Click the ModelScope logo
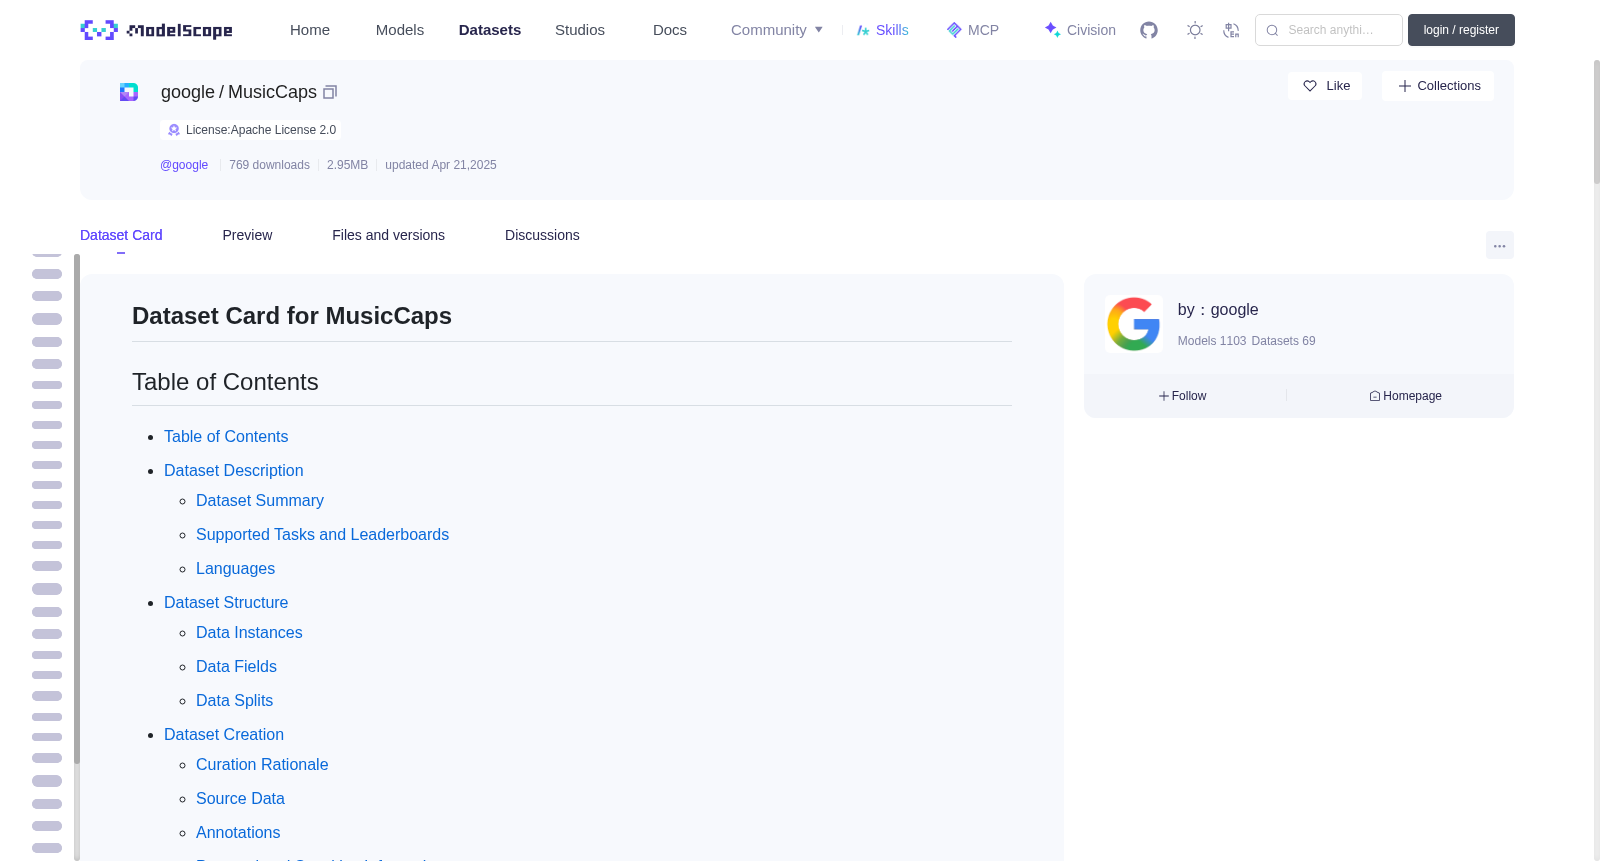Screen dimensions: 1600x861 pyautogui.click(x=156, y=30)
